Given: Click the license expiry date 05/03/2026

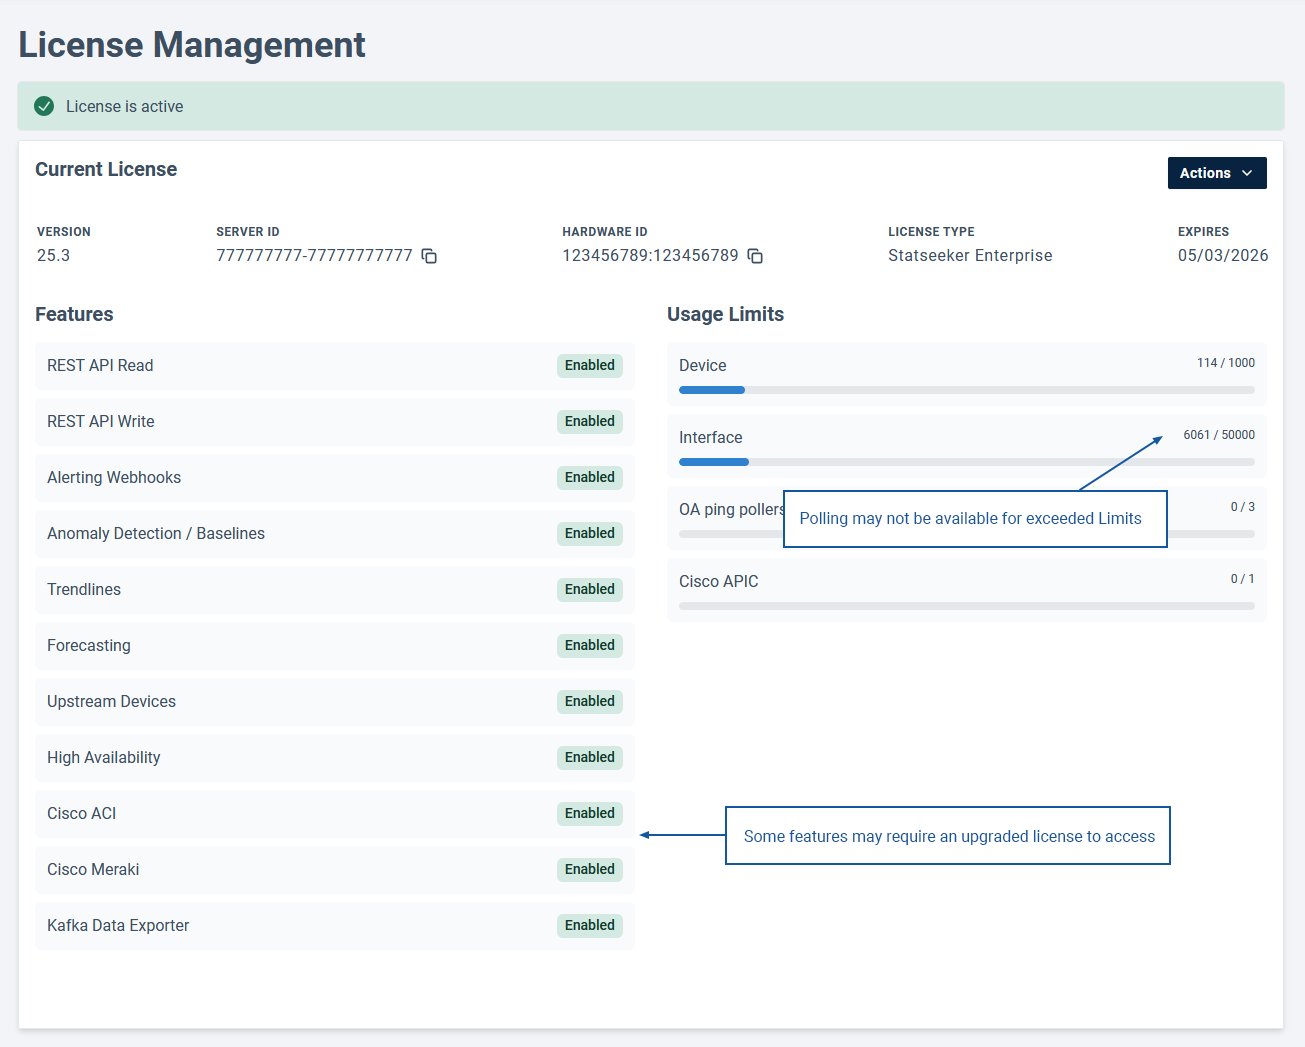Looking at the screenshot, I should pos(1222,255).
